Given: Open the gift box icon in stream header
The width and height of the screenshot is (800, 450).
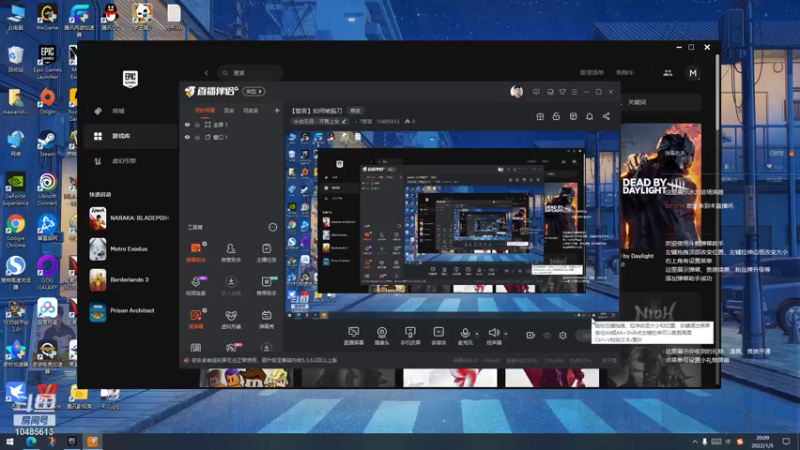Looking at the screenshot, I should tap(540, 116).
